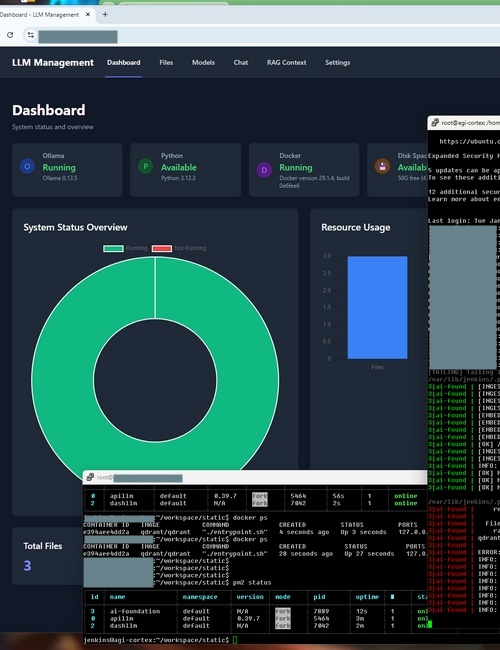Select 'System status and overview' subtitle
Viewport: 500px width, 650px height.
click(53, 127)
